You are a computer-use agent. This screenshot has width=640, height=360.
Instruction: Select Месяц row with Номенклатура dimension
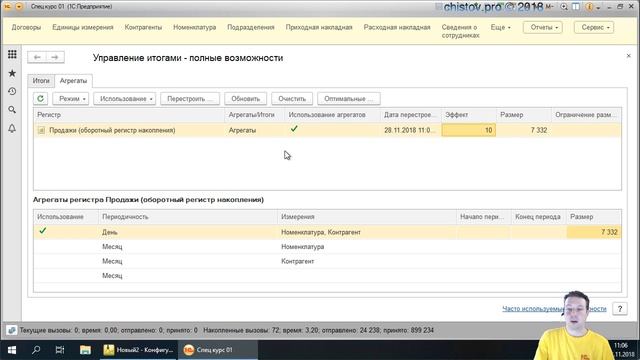327,247
